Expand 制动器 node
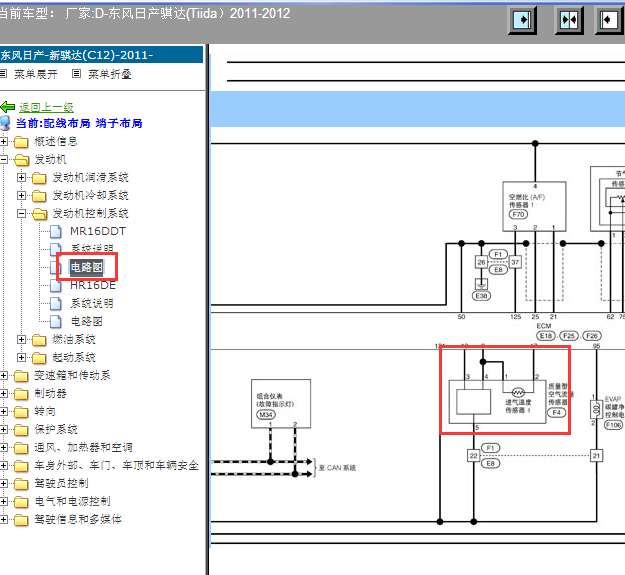Screen dimensions: 625x575 tap(4, 393)
